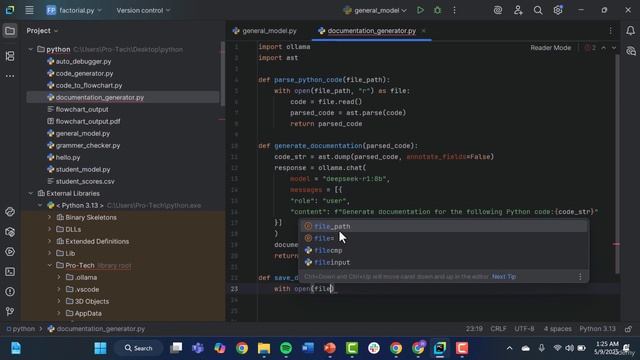Open the Project tool window icon
Viewport: 640px width, 360px height.
point(10,31)
